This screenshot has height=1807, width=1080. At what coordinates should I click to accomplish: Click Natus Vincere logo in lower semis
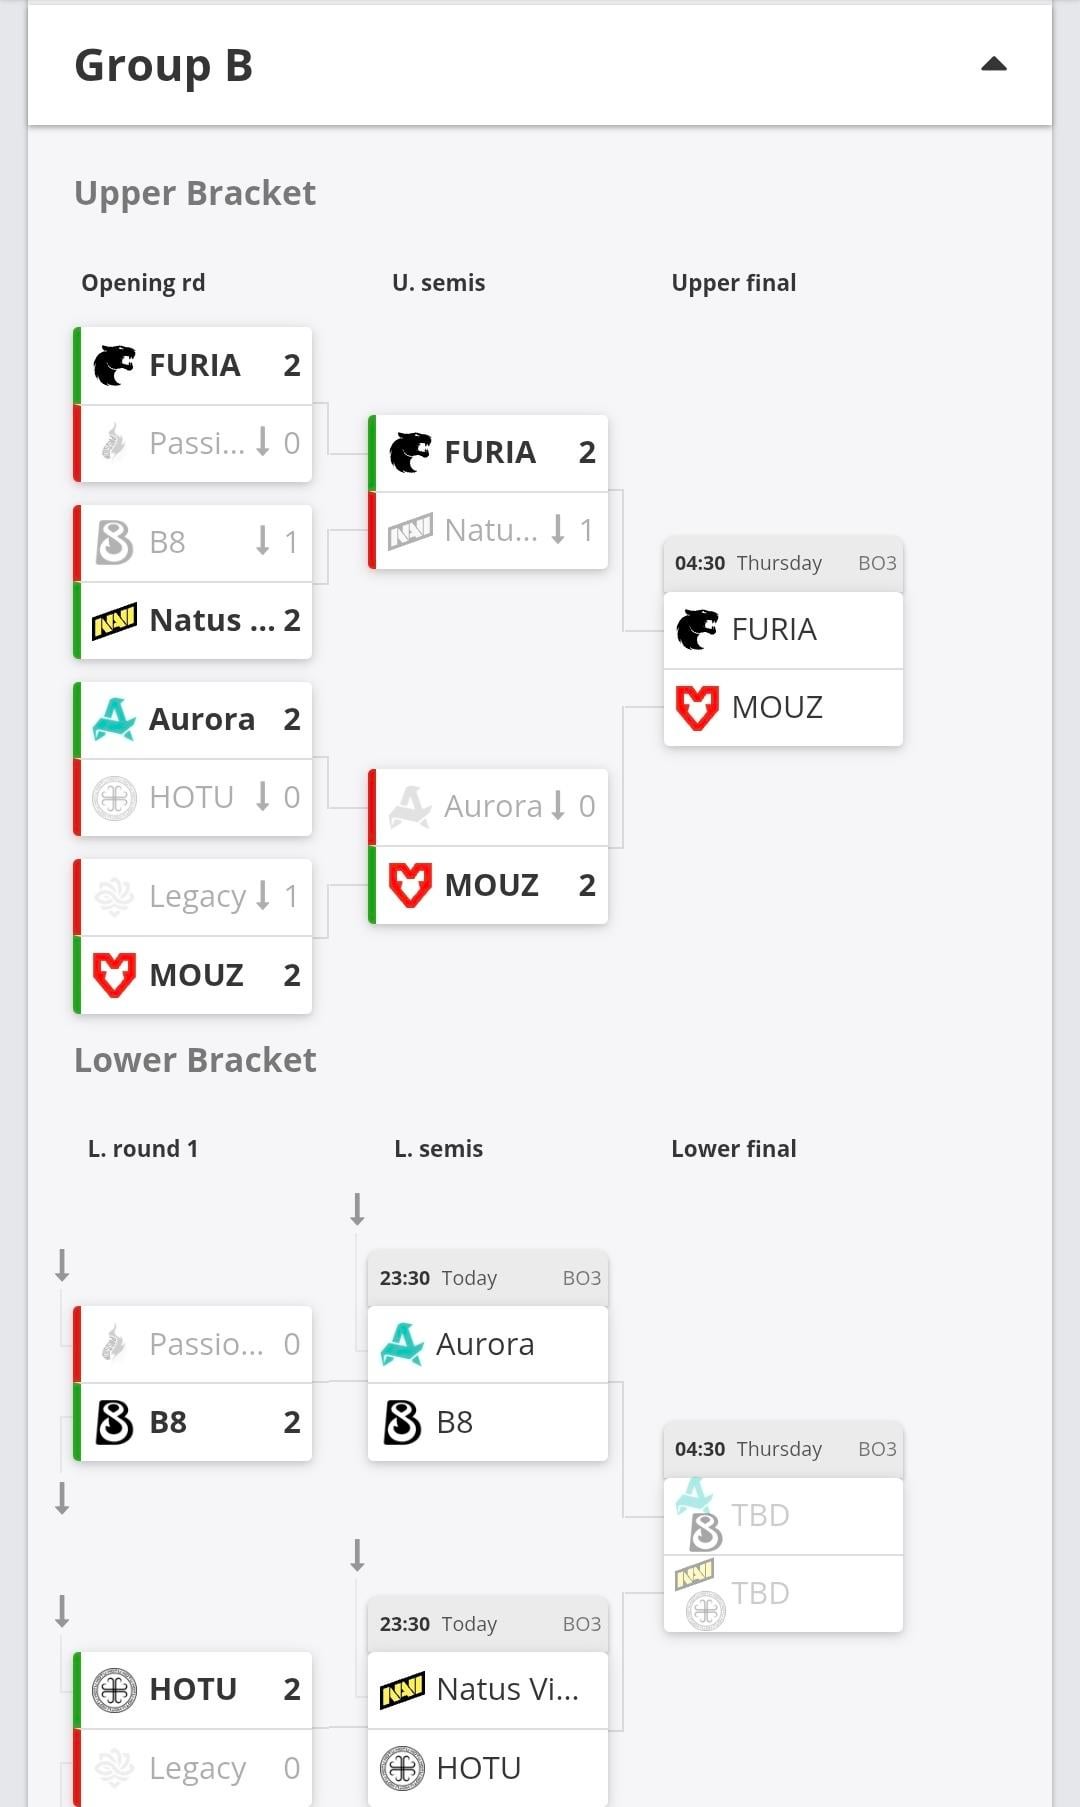402,1691
